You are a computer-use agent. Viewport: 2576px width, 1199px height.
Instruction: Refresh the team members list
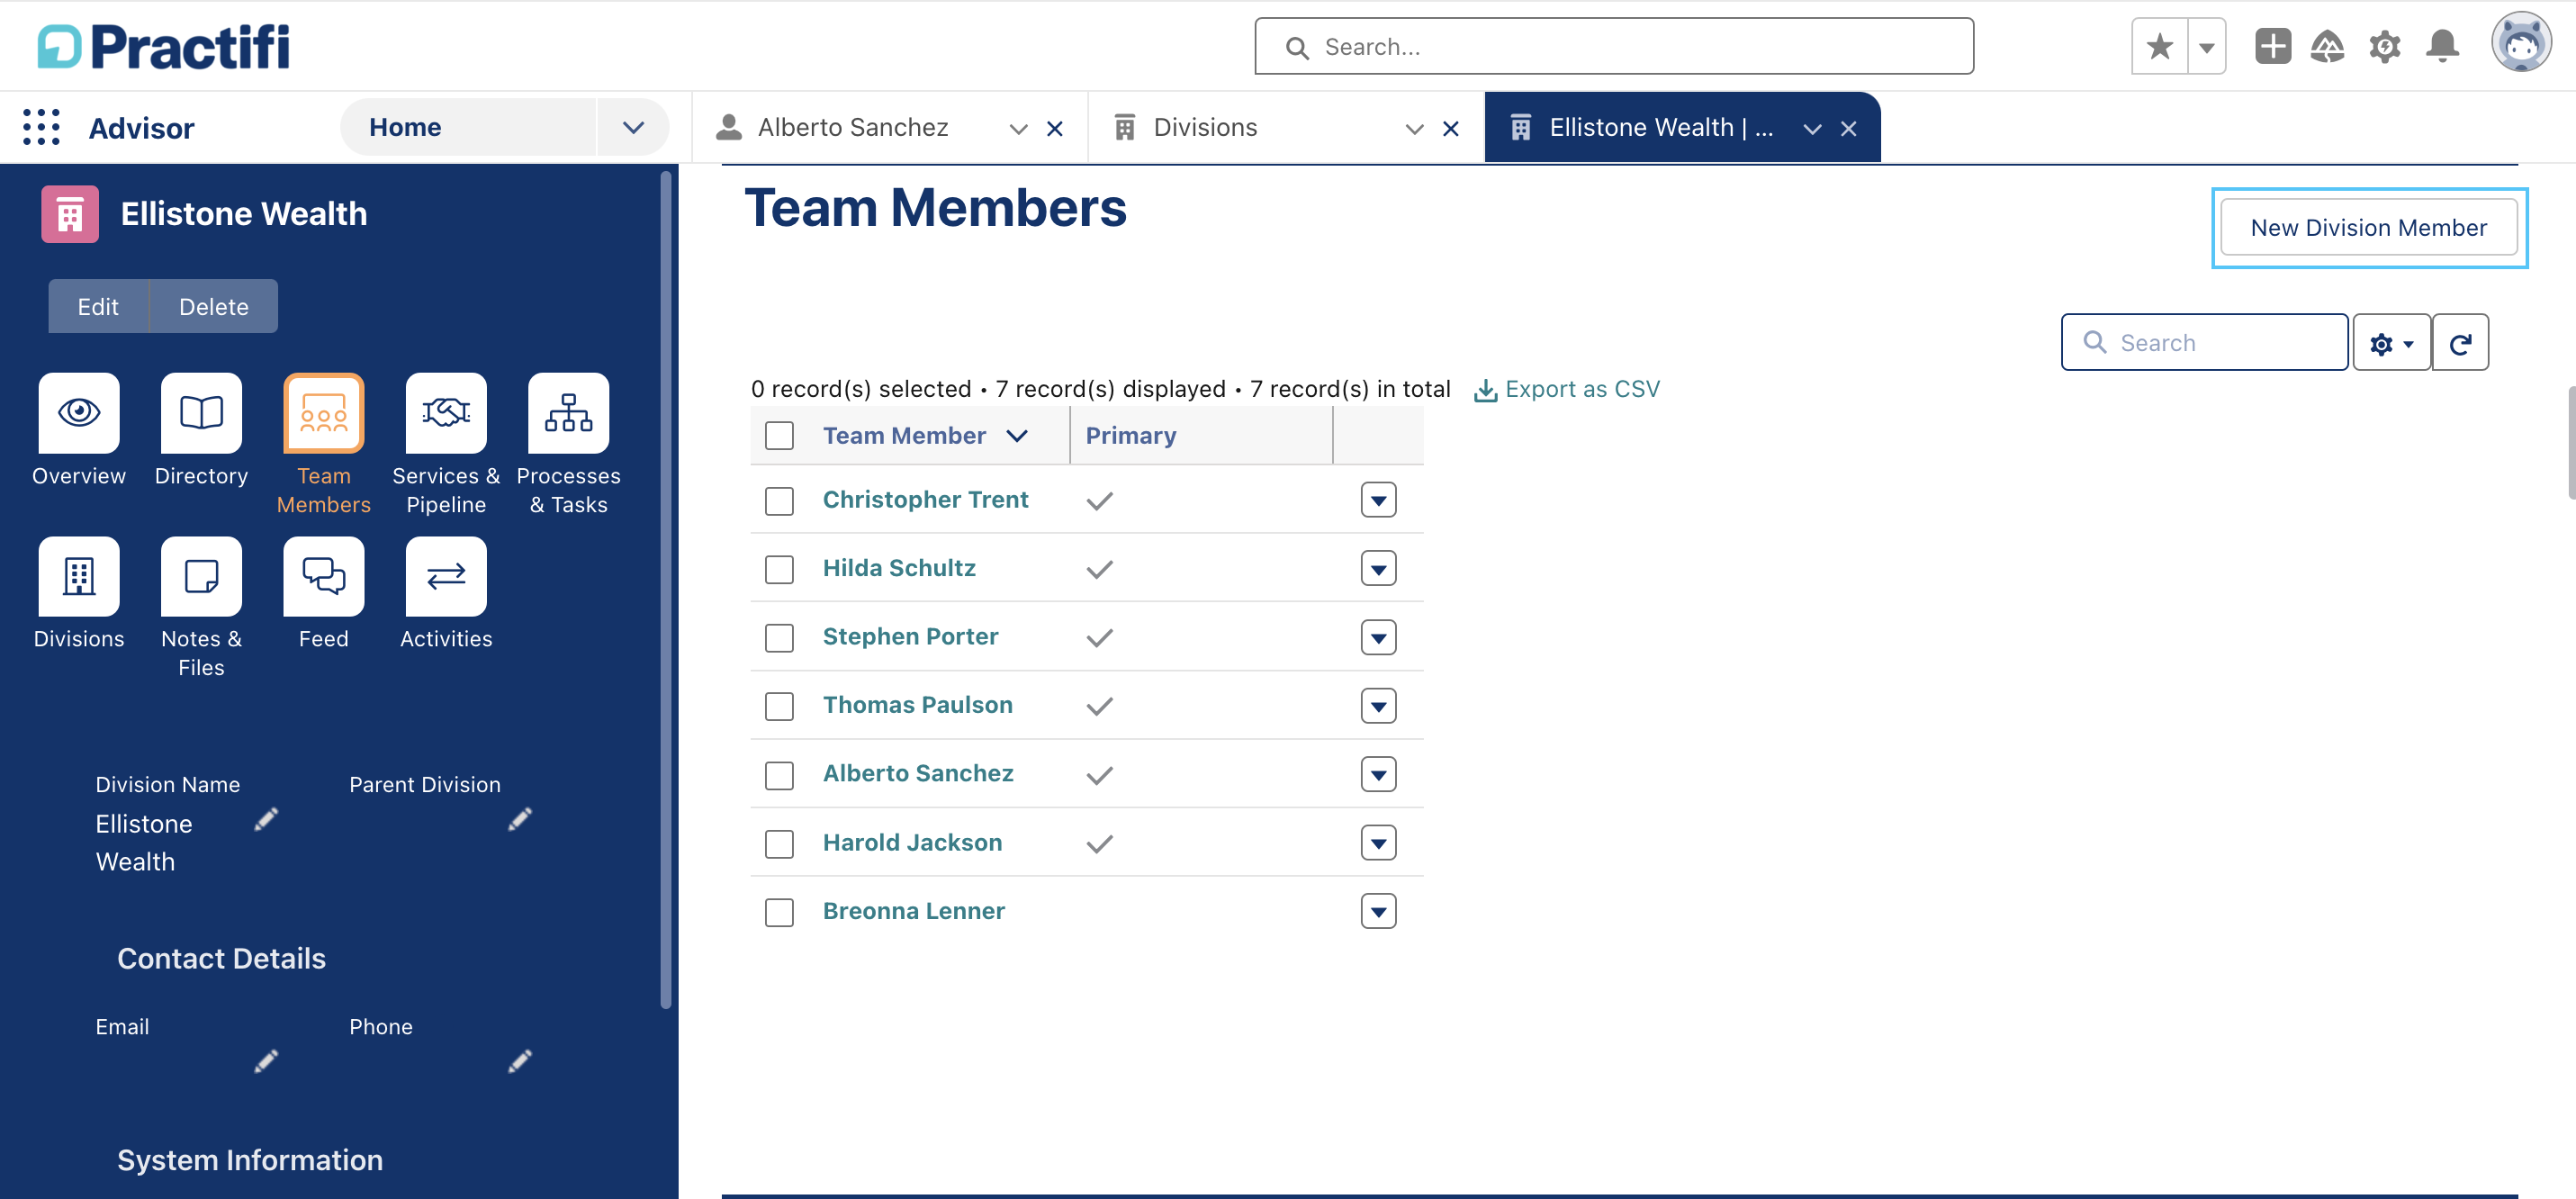[2460, 343]
